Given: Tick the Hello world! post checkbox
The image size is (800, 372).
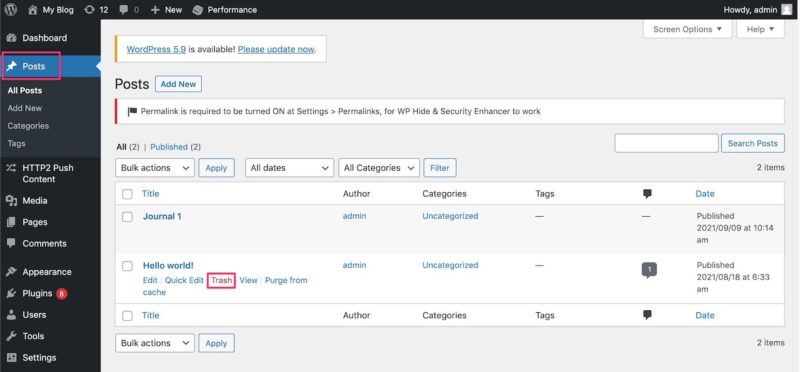Looking at the screenshot, I should point(128,266).
